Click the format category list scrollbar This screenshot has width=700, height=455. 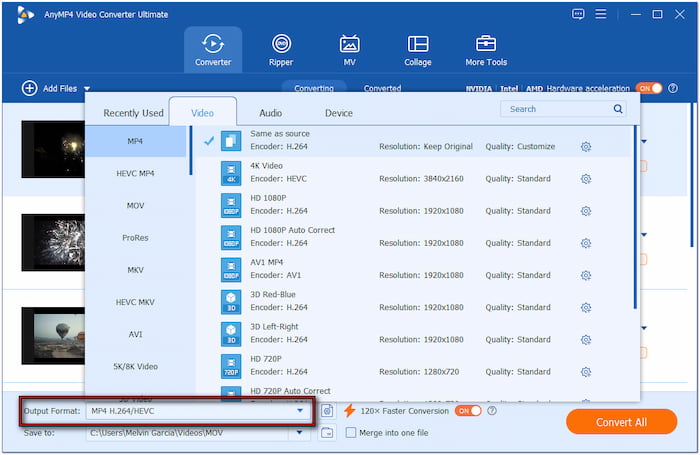(x=191, y=150)
